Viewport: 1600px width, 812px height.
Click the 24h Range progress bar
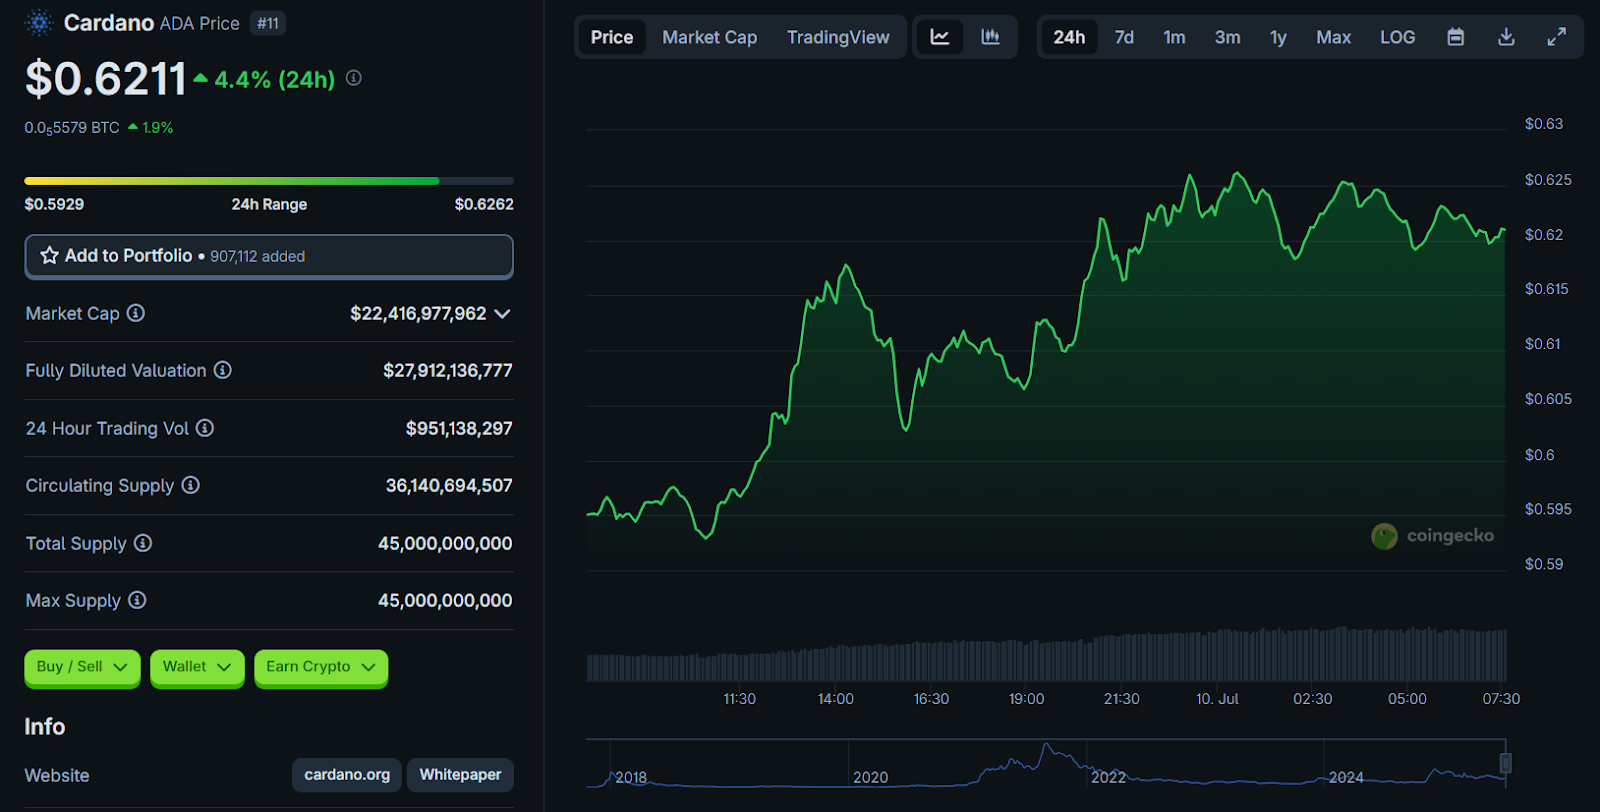pos(269,181)
